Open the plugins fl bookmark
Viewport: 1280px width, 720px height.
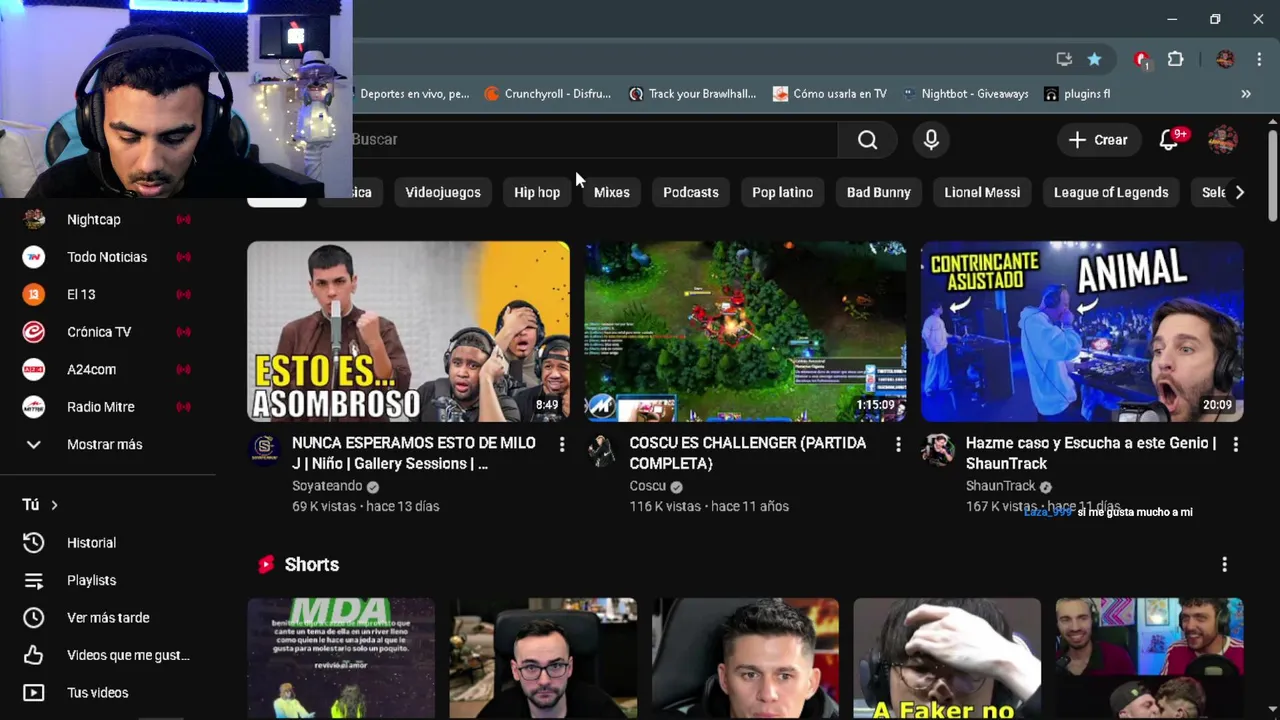[x=1078, y=94]
